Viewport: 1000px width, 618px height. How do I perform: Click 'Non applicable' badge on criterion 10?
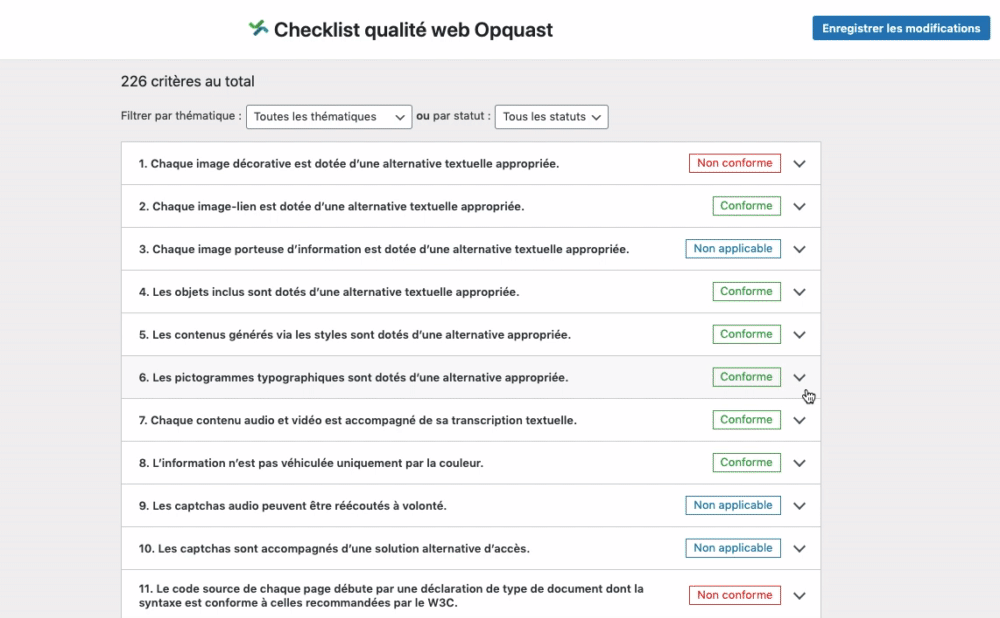point(733,548)
